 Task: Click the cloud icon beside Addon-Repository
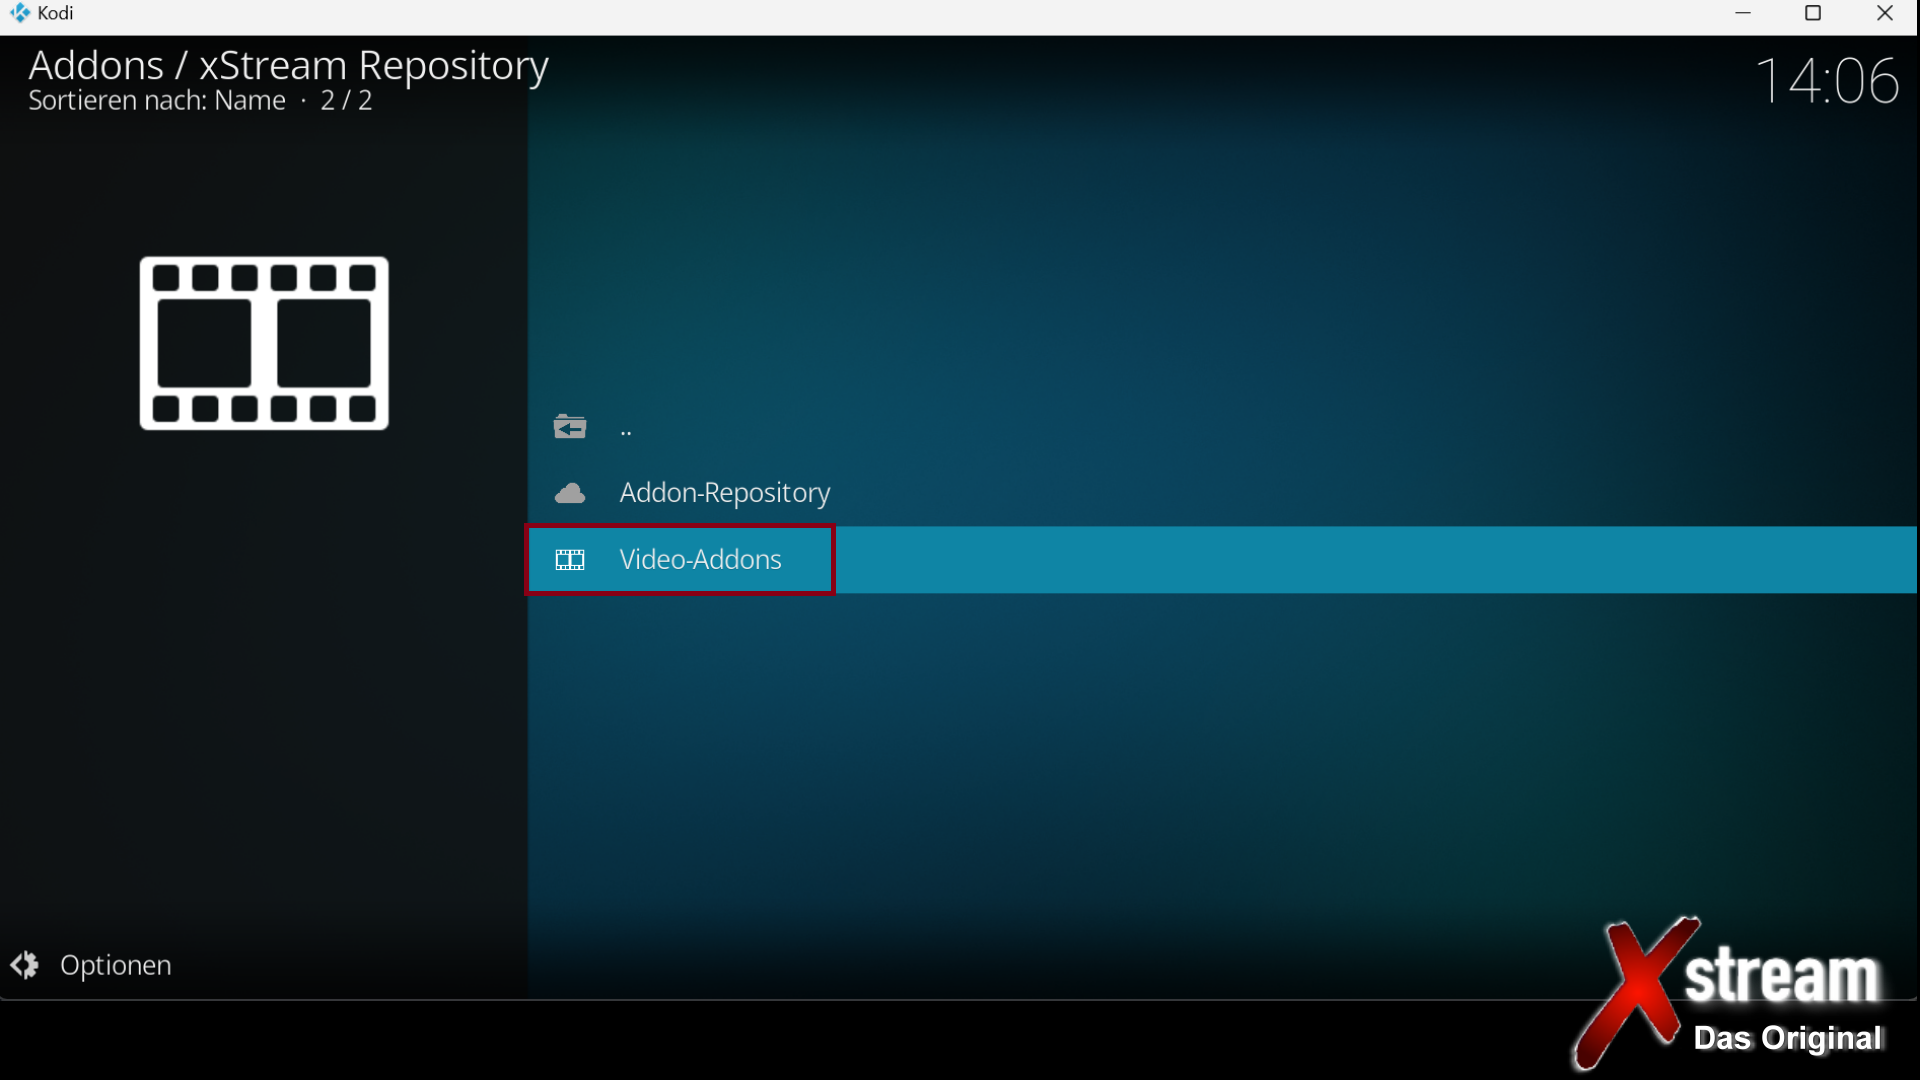(x=570, y=493)
